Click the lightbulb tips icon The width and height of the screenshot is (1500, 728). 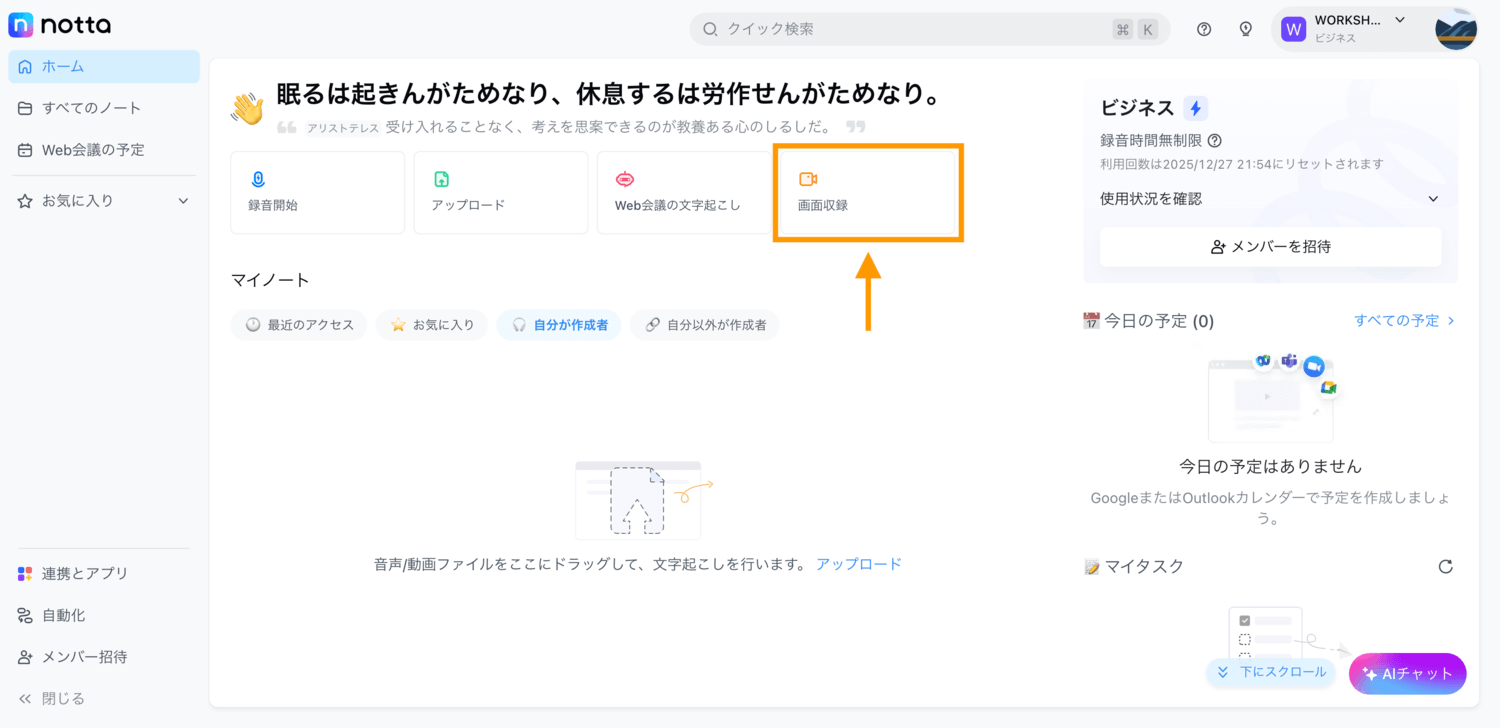pyautogui.click(x=1246, y=29)
